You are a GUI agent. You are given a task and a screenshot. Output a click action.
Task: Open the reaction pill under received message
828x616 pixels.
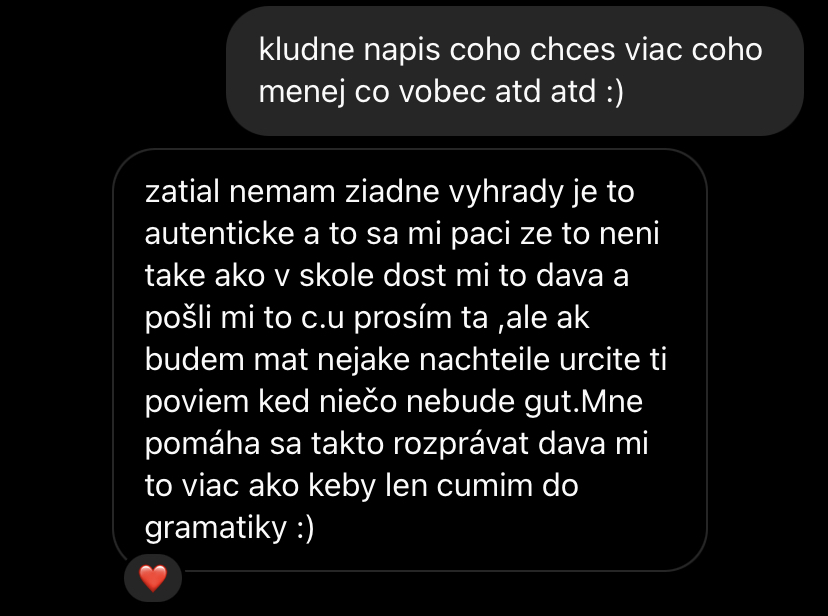153,578
